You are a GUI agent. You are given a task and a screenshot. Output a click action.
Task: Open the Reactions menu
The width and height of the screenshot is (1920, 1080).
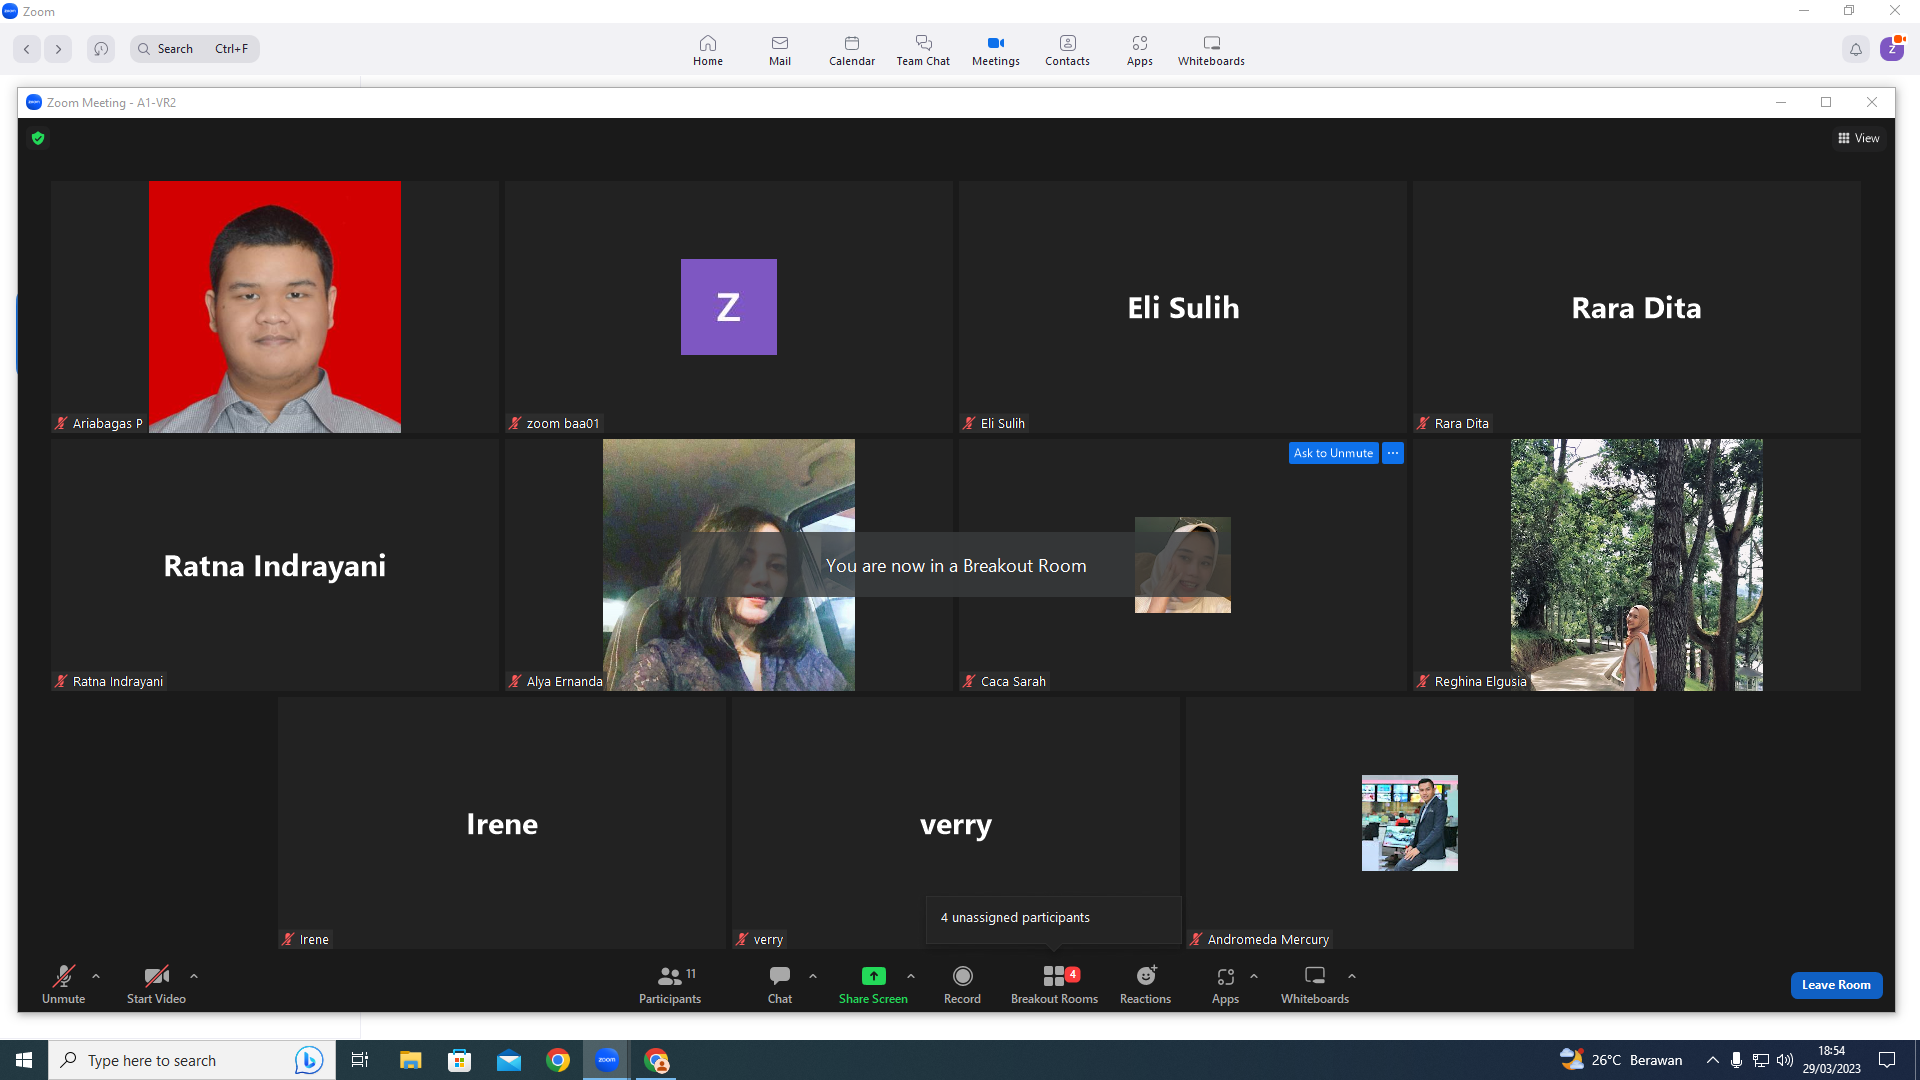pos(1145,985)
